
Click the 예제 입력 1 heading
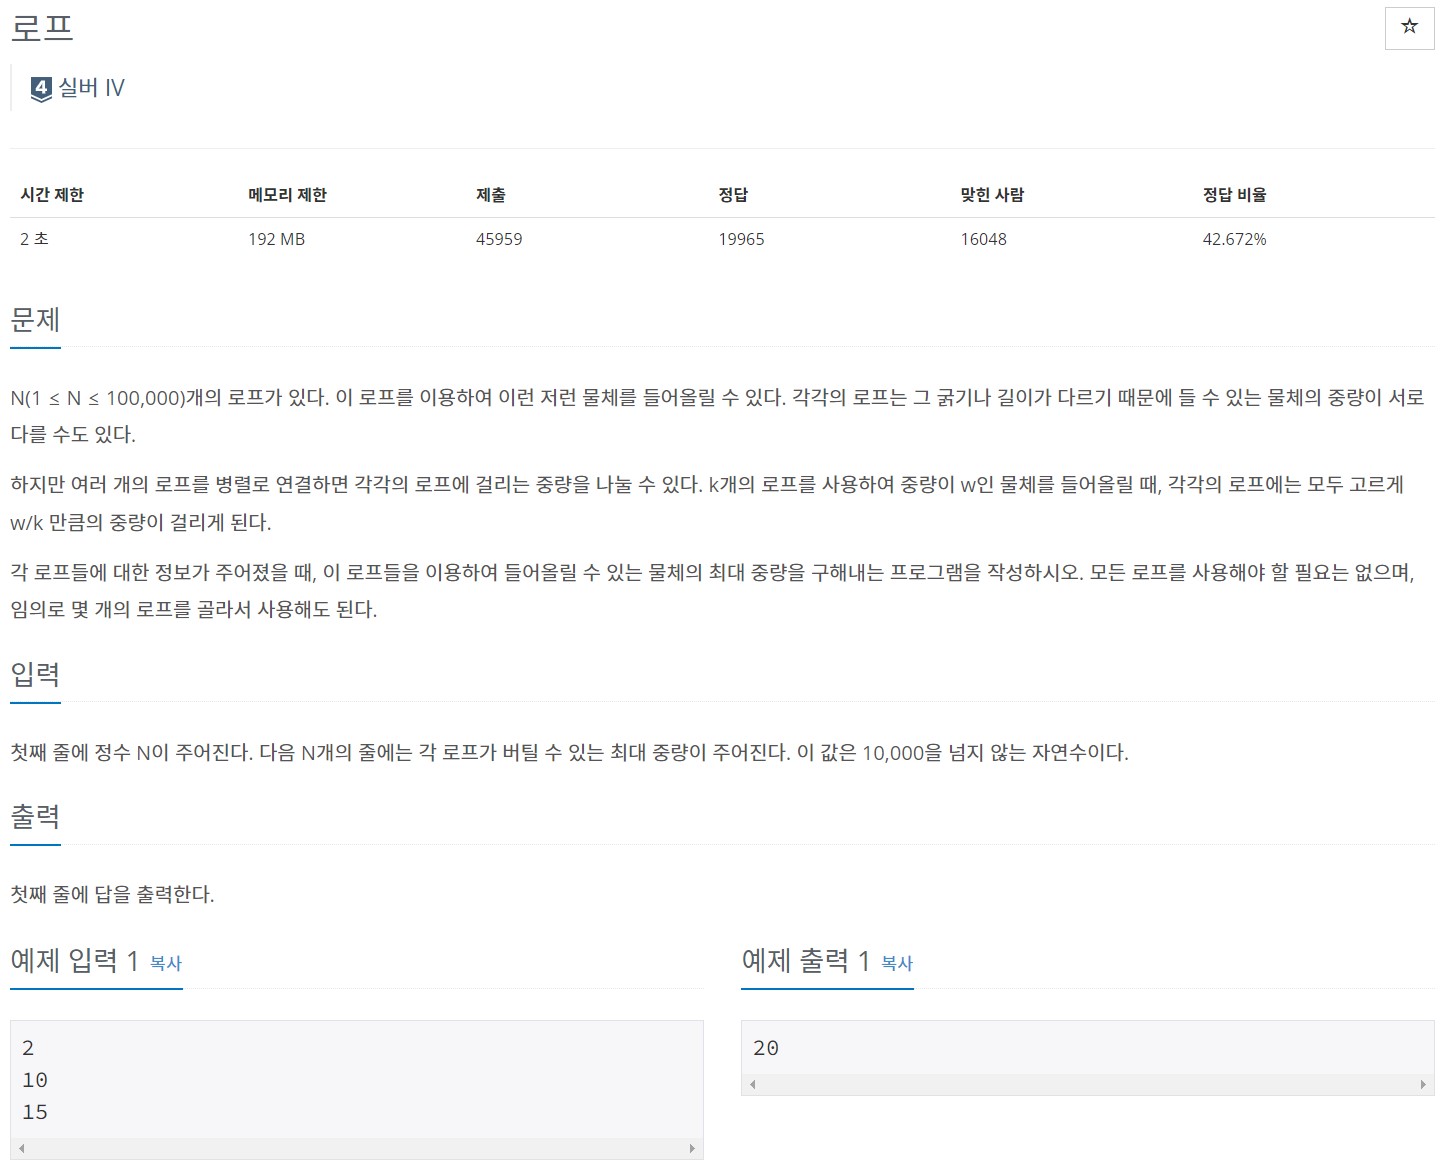coord(74,961)
